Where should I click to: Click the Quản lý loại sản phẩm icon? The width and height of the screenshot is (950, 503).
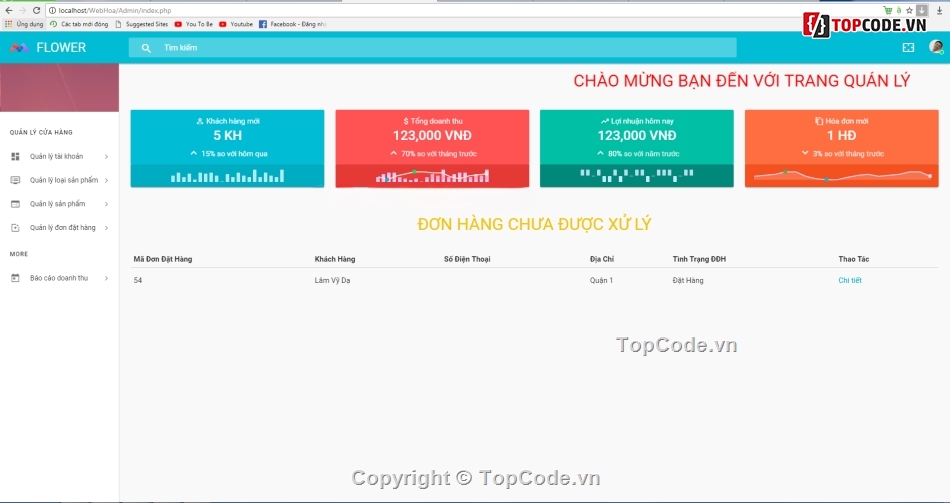[x=15, y=180]
